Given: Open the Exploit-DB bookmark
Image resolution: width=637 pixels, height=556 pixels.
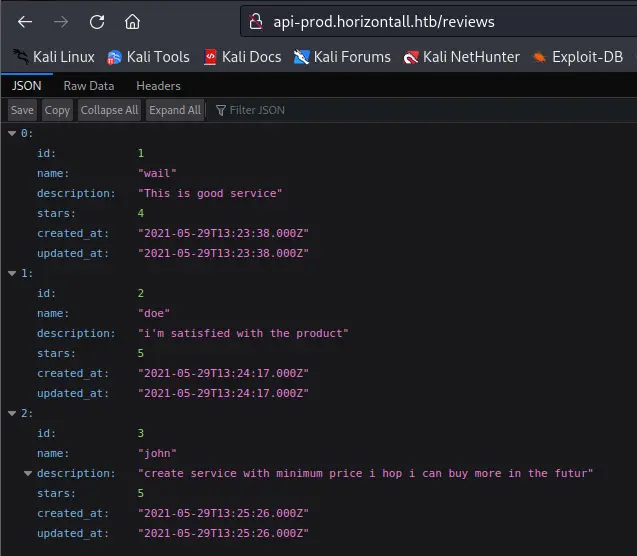Looking at the screenshot, I should (577, 57).
